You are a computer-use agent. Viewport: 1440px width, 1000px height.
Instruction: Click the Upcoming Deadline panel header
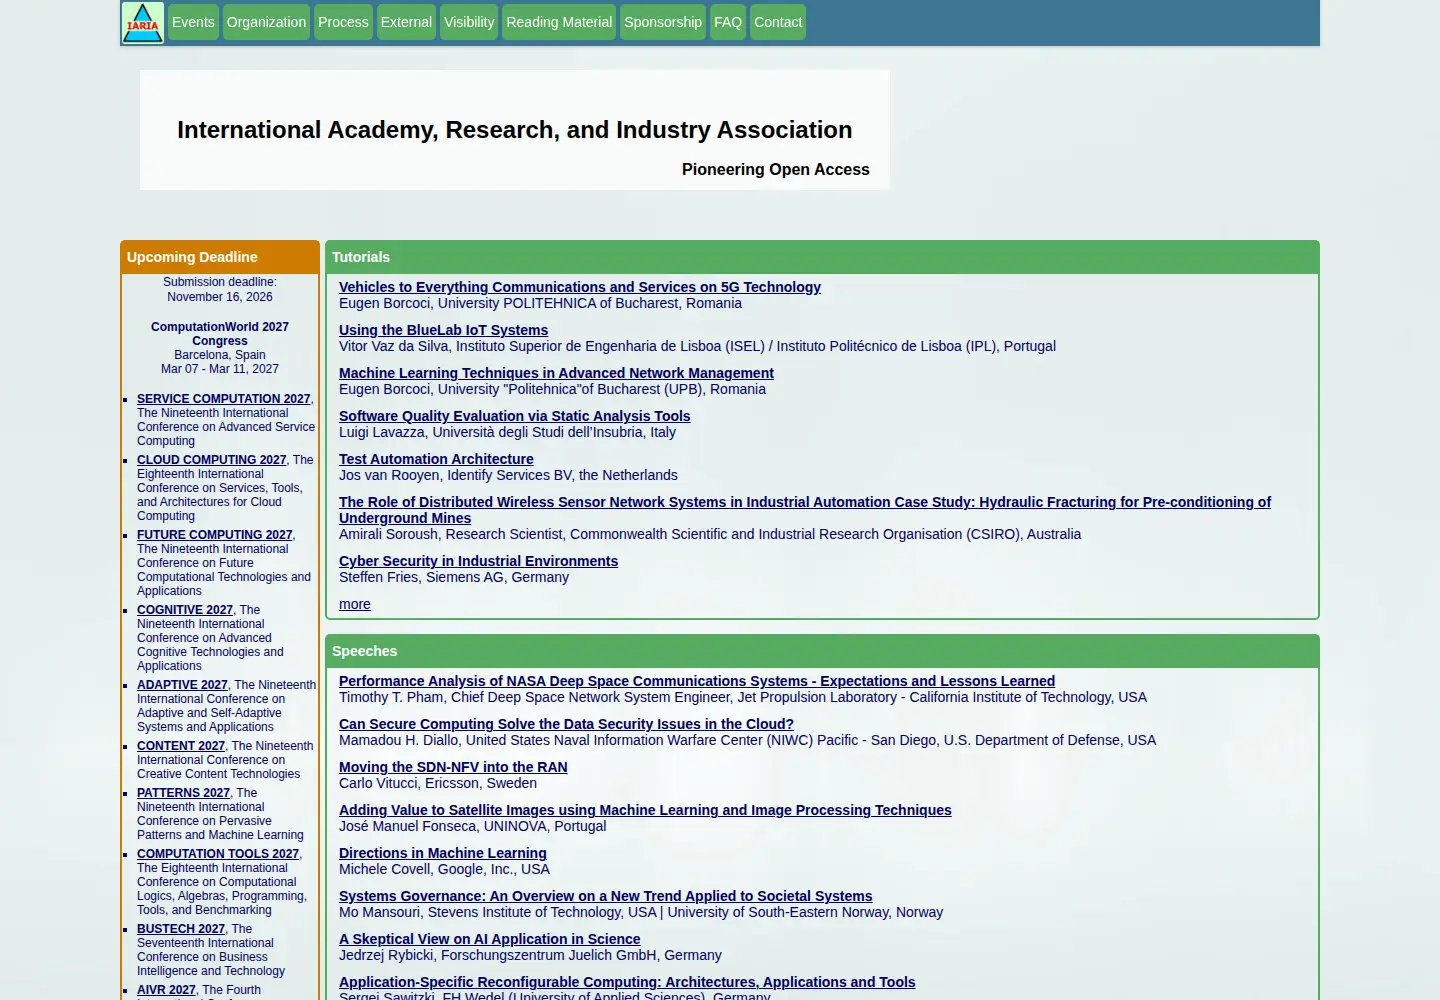[220, 257]
